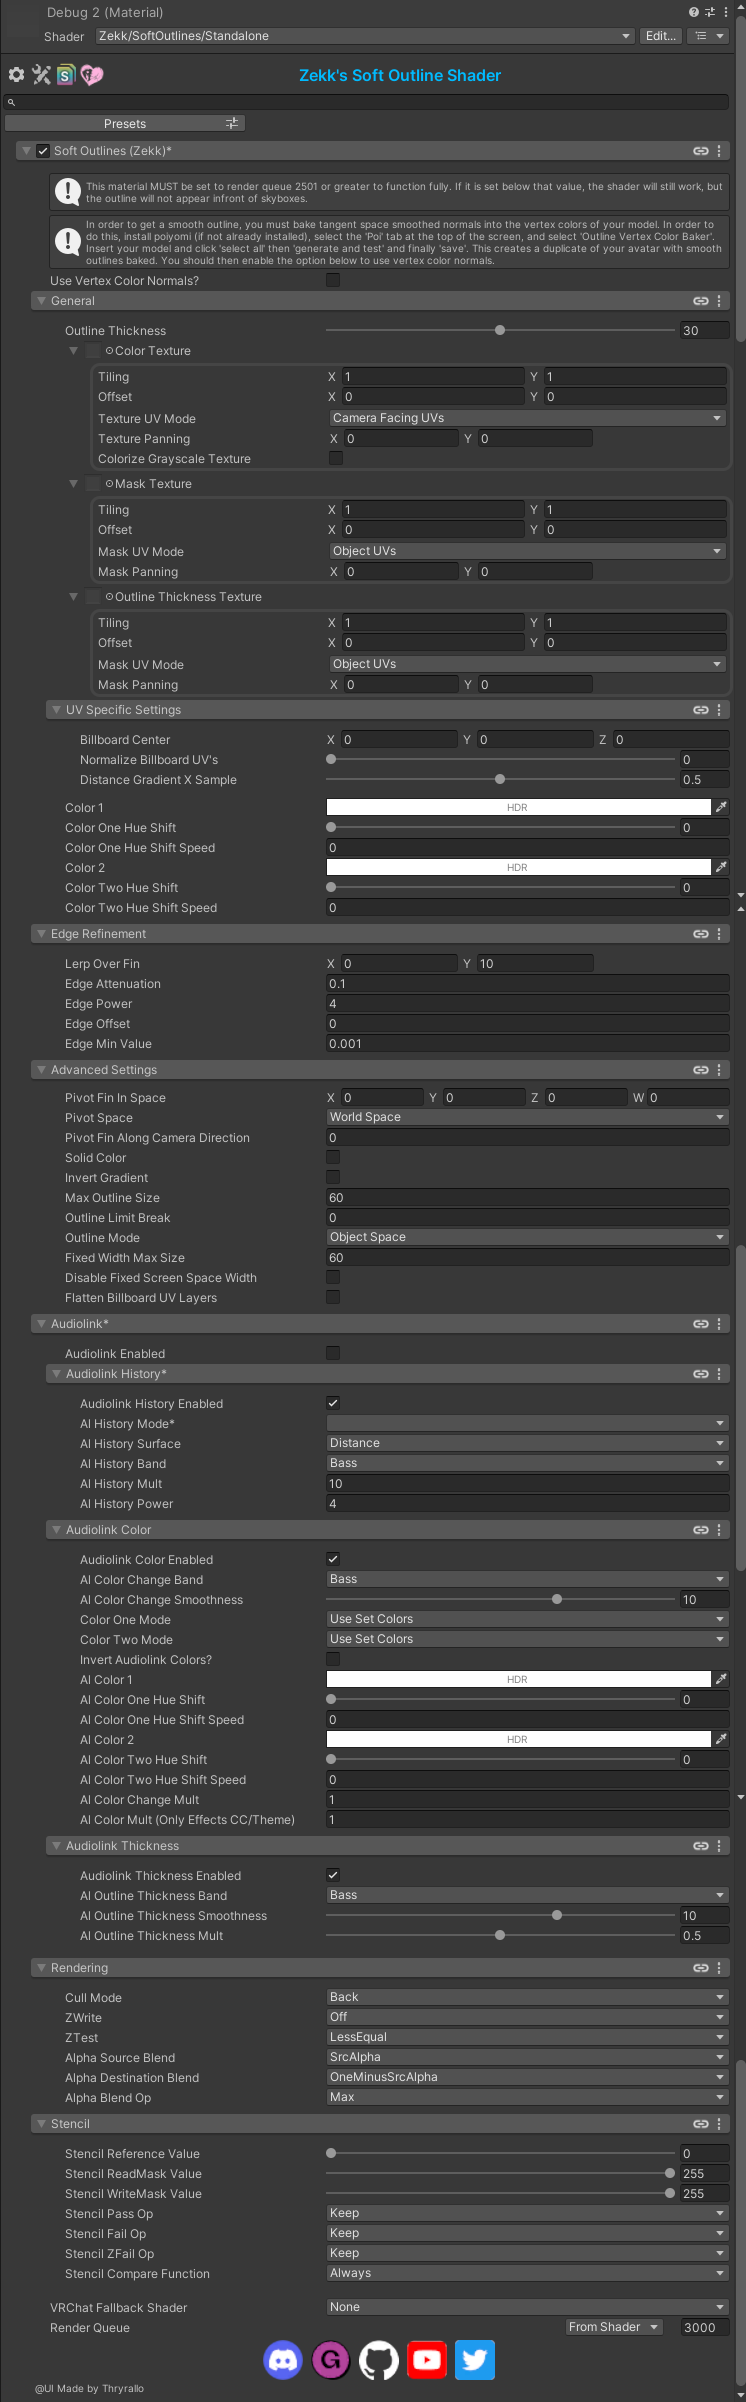
Task: Open the Render Queue From Shader dropdown
Action: (614, 2327)
